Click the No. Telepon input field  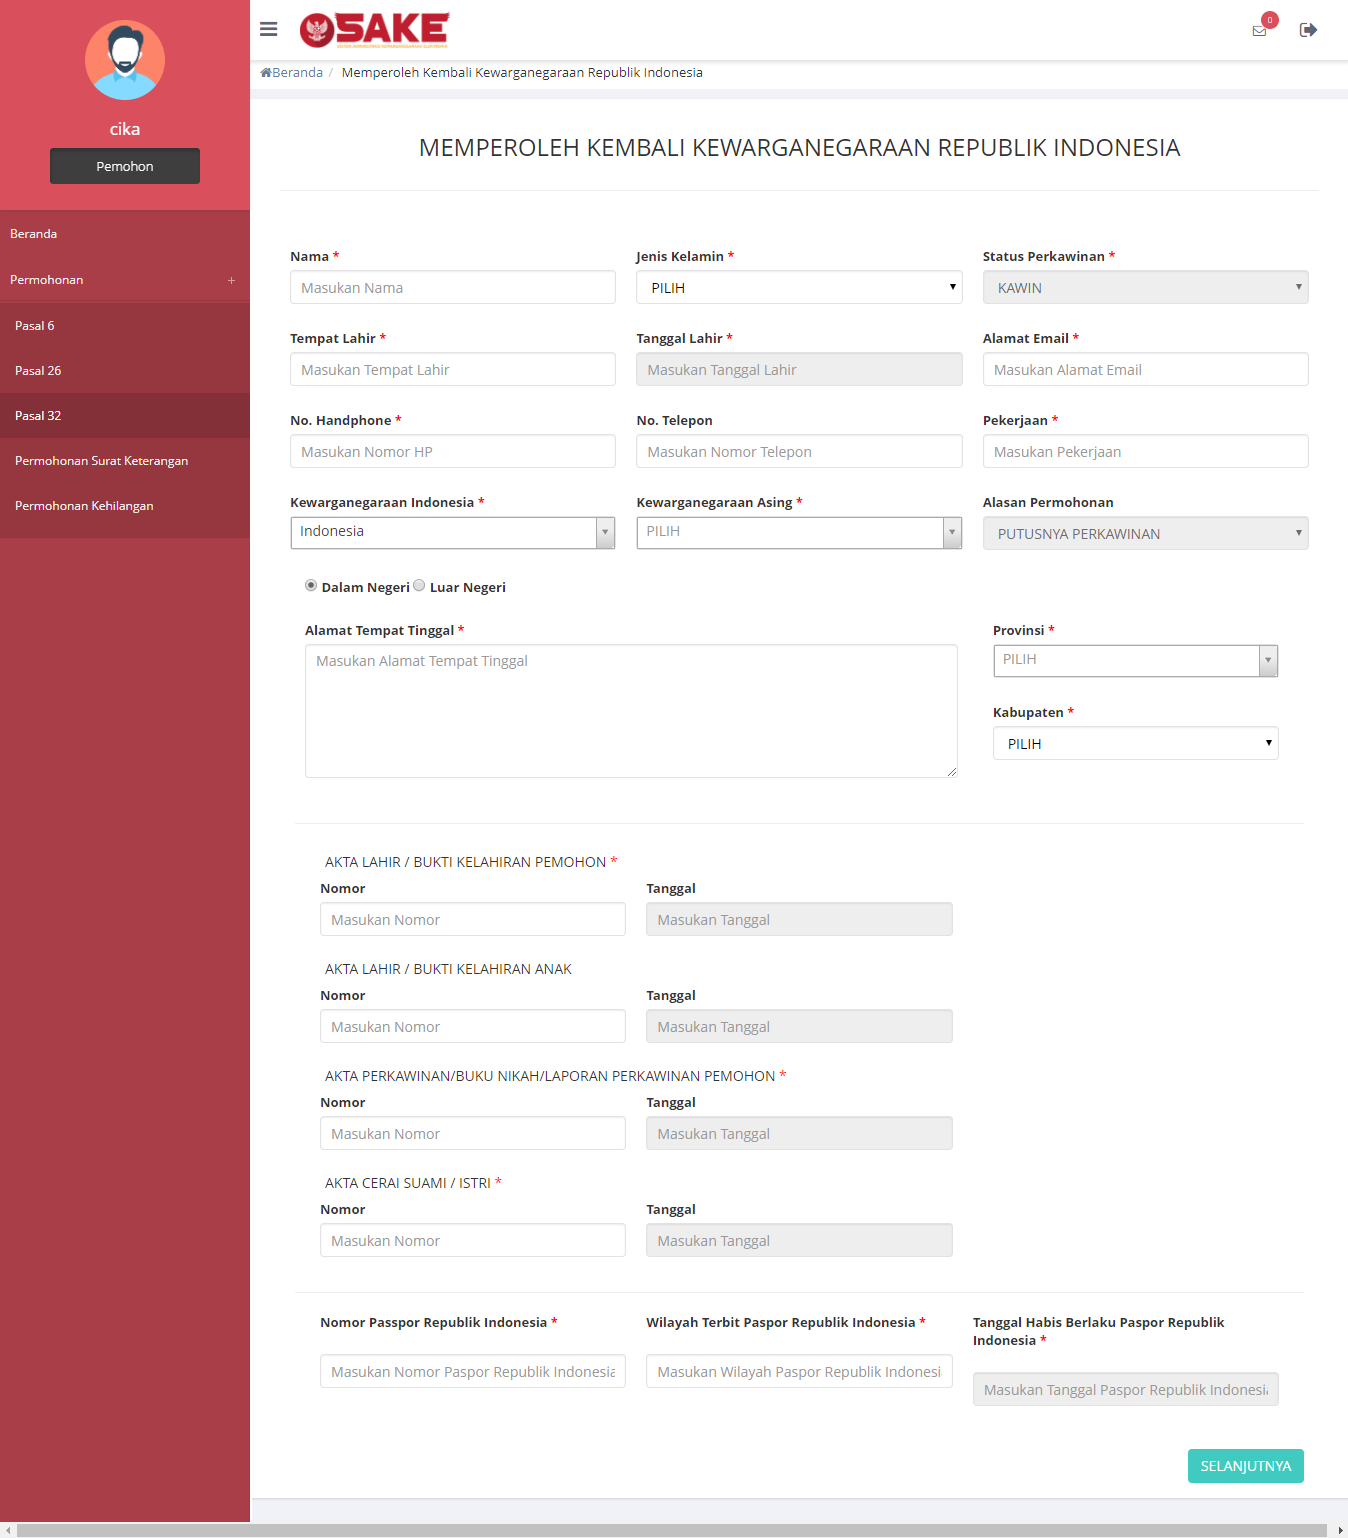(799, 451)
